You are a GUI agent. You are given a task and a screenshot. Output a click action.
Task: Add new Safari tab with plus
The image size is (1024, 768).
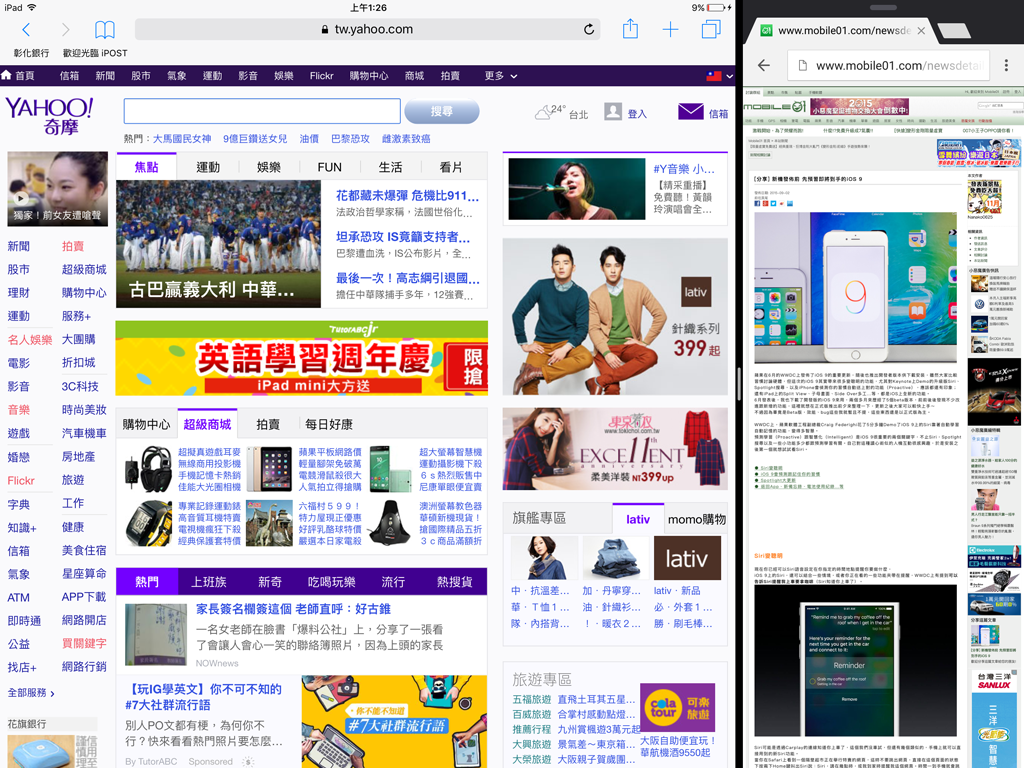[x=671, y=29]
